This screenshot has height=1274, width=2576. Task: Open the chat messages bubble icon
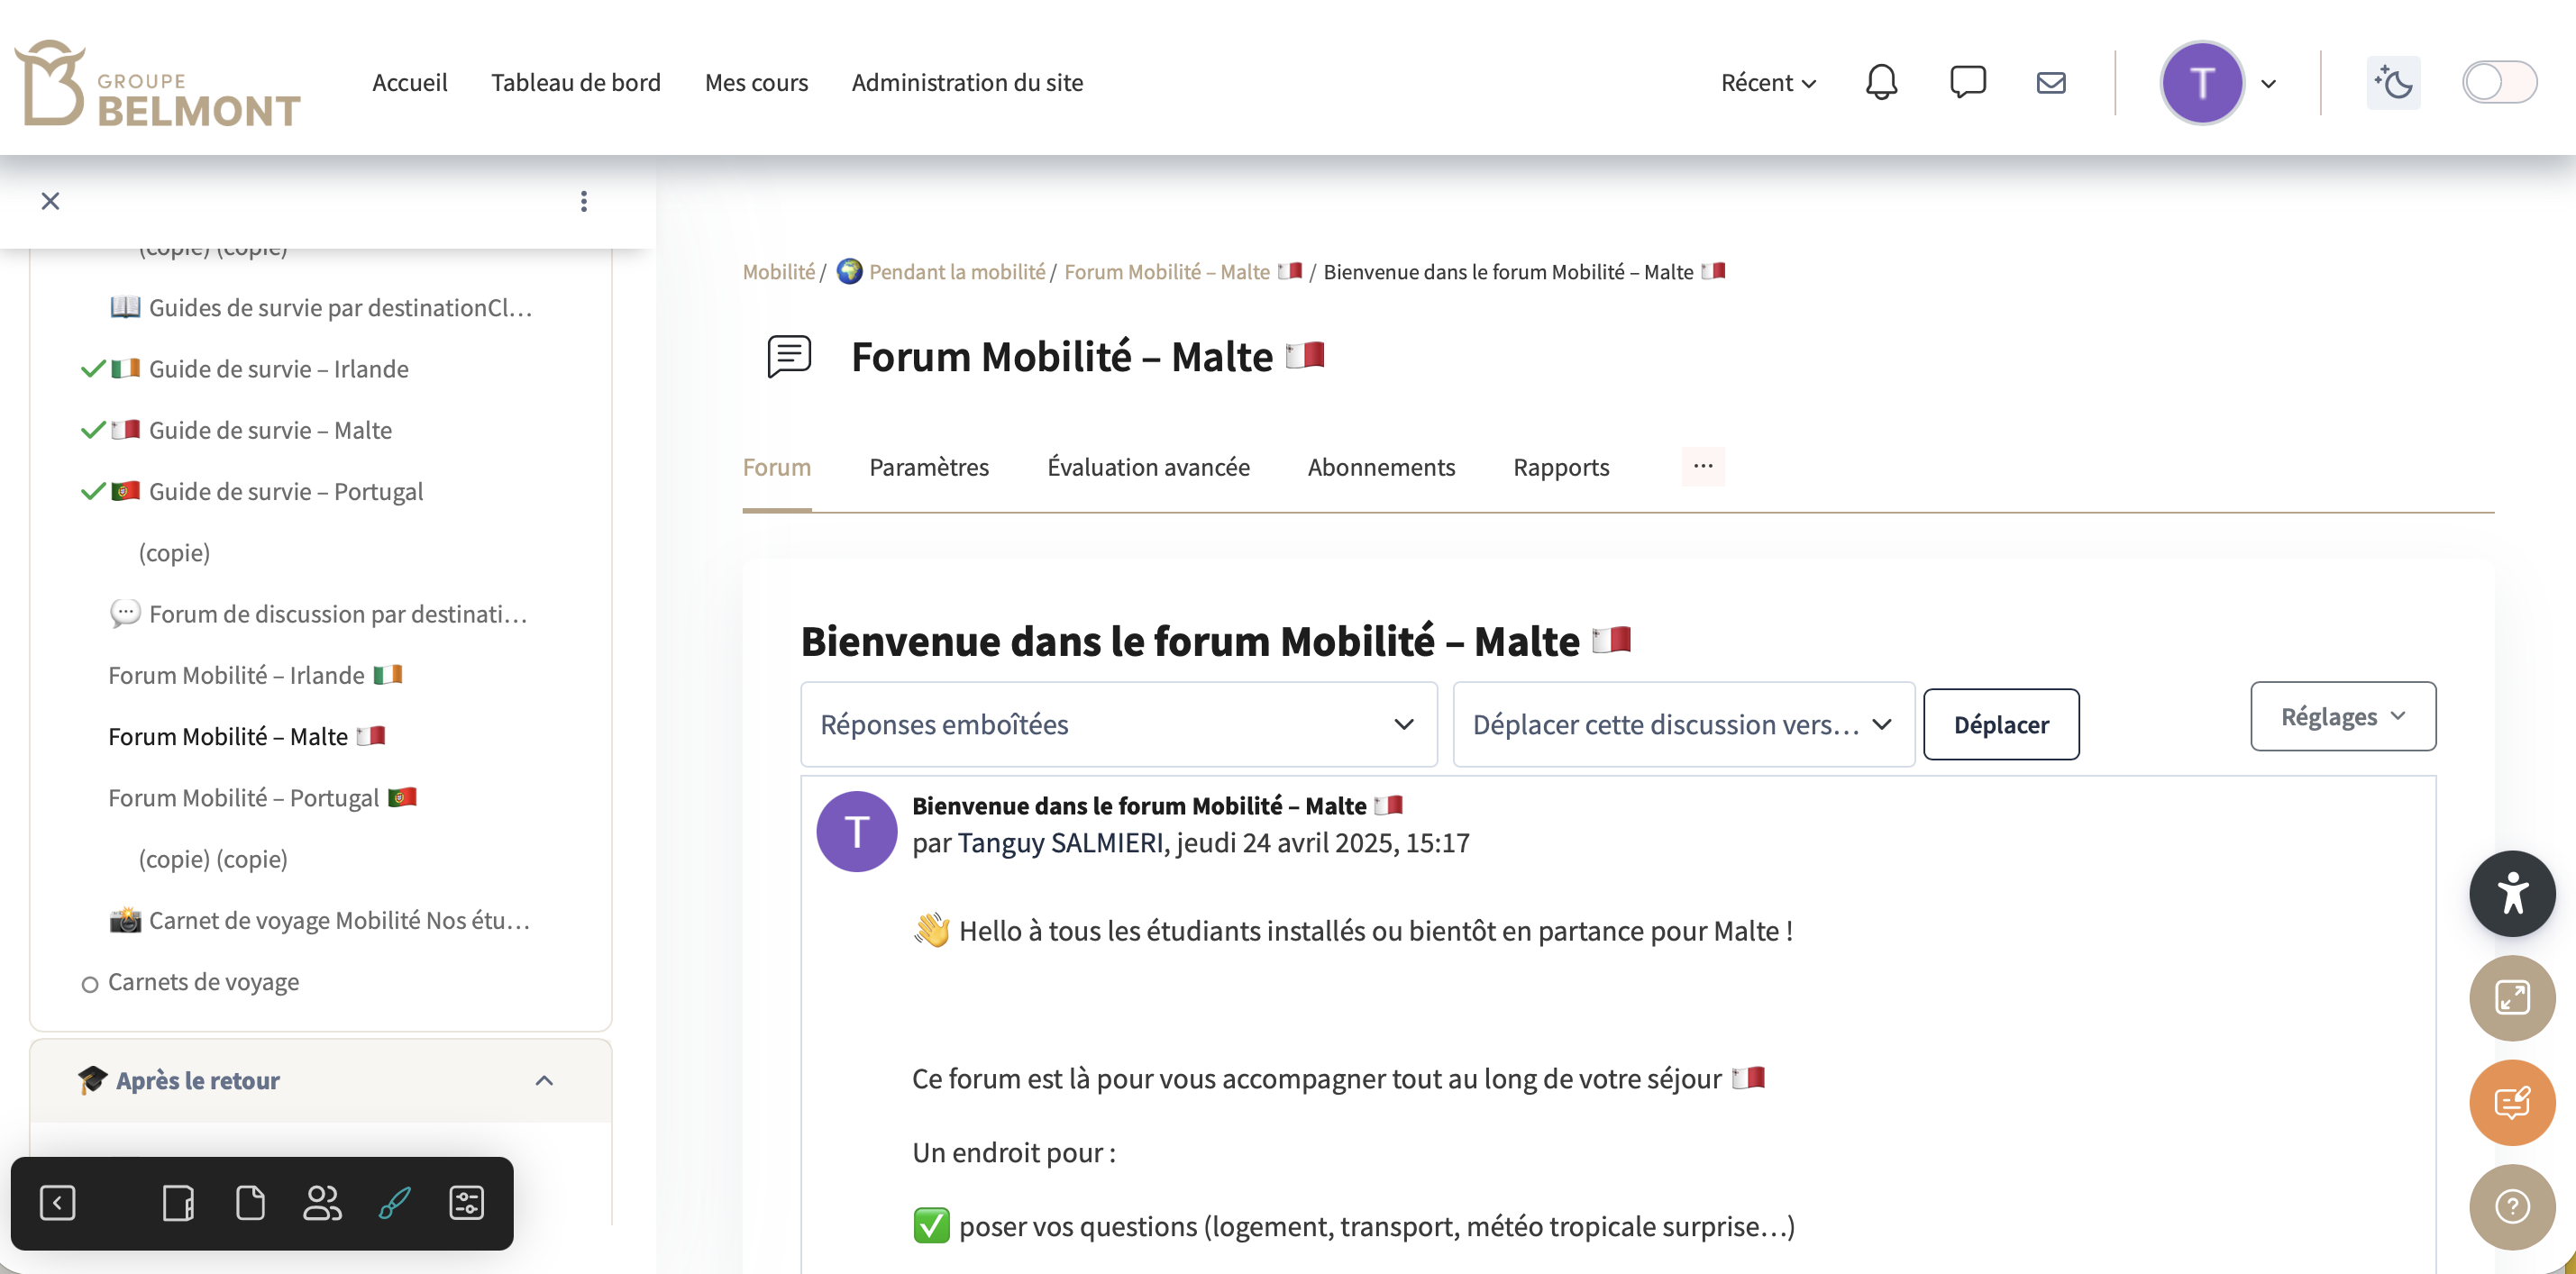coord(1967,82)
